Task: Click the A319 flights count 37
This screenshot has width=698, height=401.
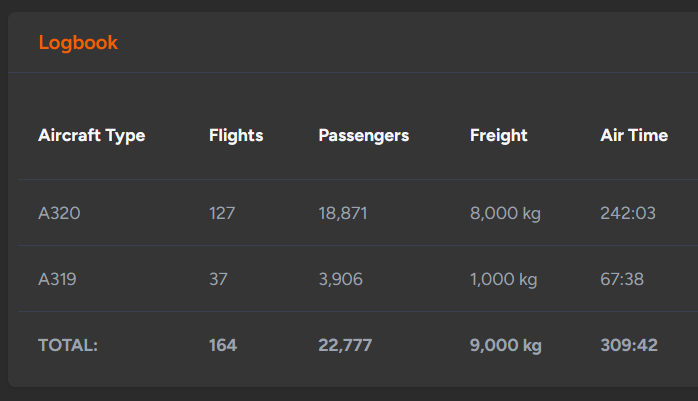Action: tap(218, 279)
